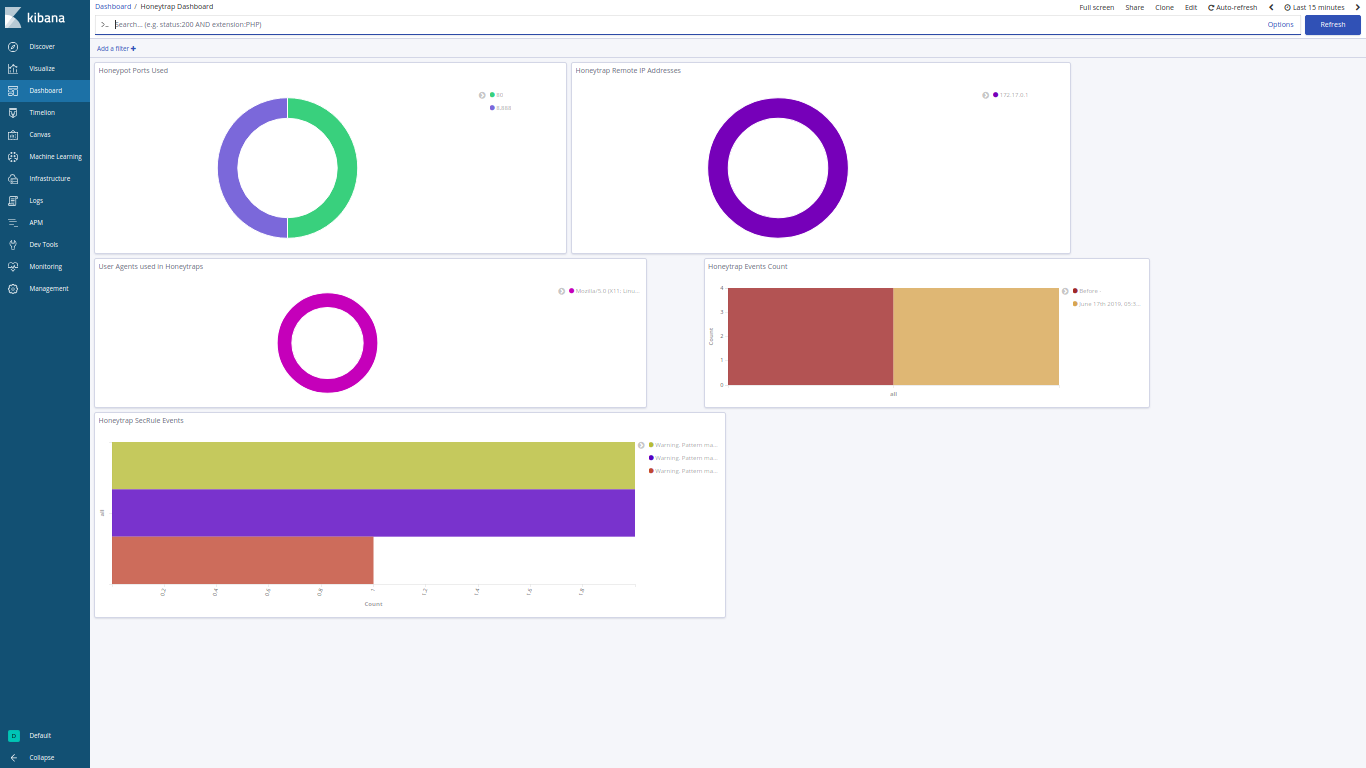Screen dimensions: 1366x768
Task: Click the tan bar in Events Count
Action: click(975, 336)
